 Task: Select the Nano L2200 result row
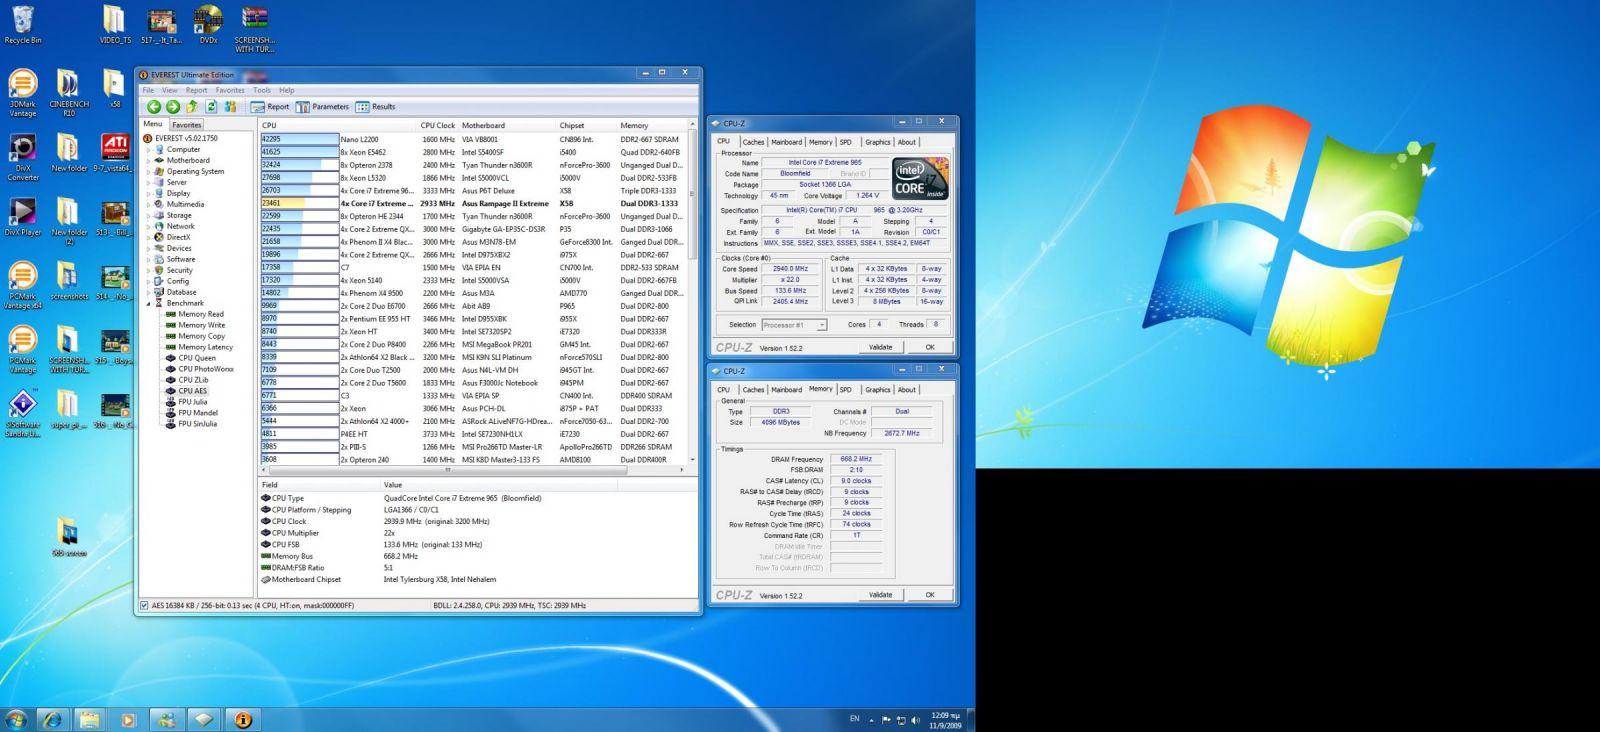point(472,139)
